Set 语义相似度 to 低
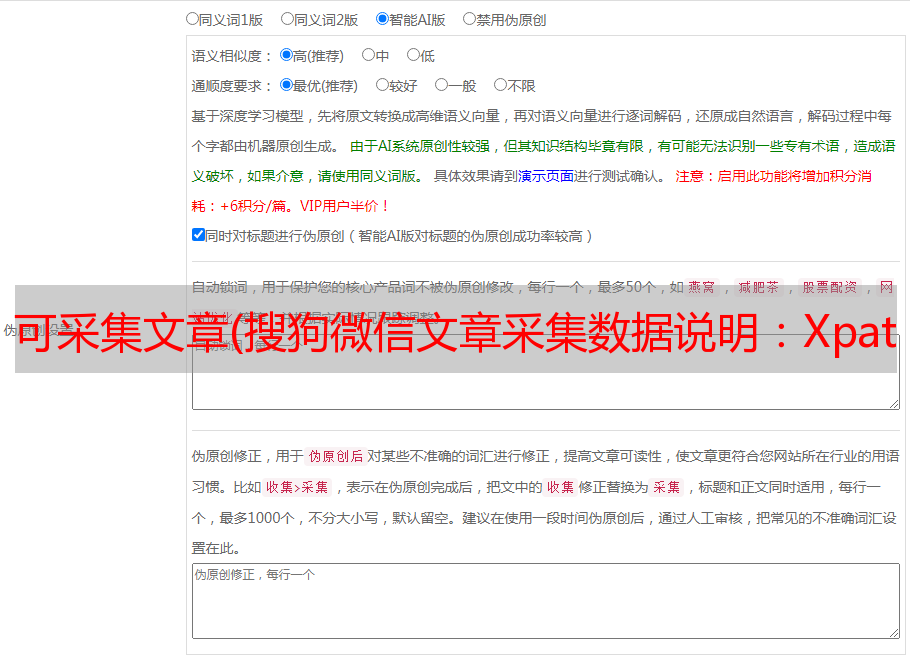This screenshot has width=911, height=658. coord(413,55)
